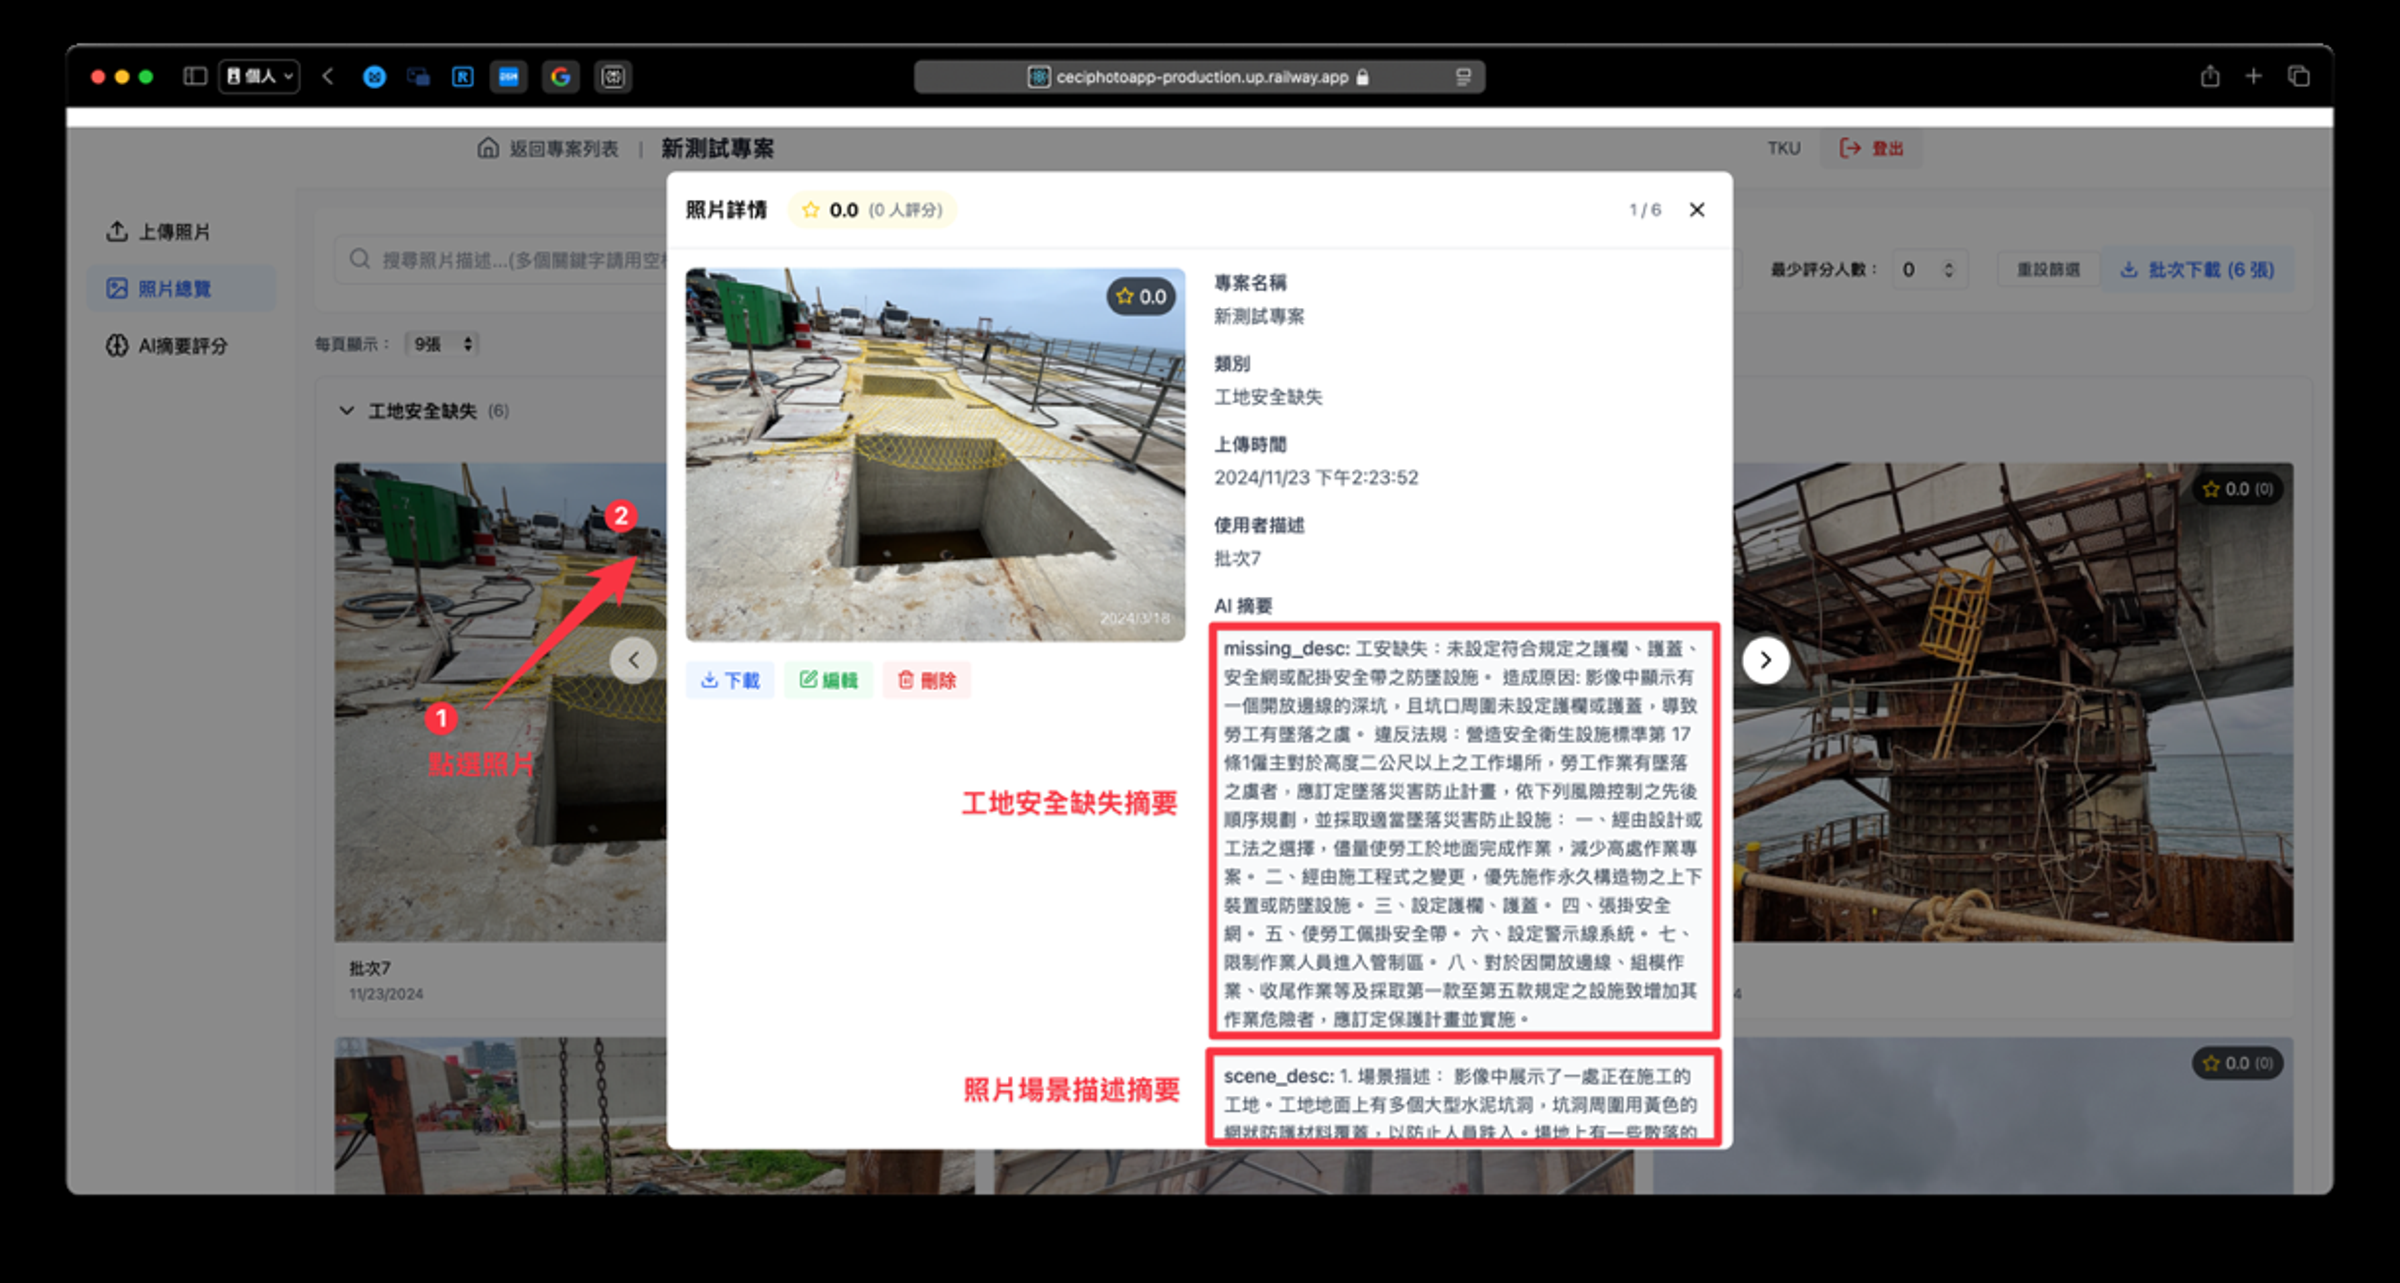Screen dimensions: 2400x1283
Task: Click the 重設篩選 reset filter button
Action: pos(2048,270)
